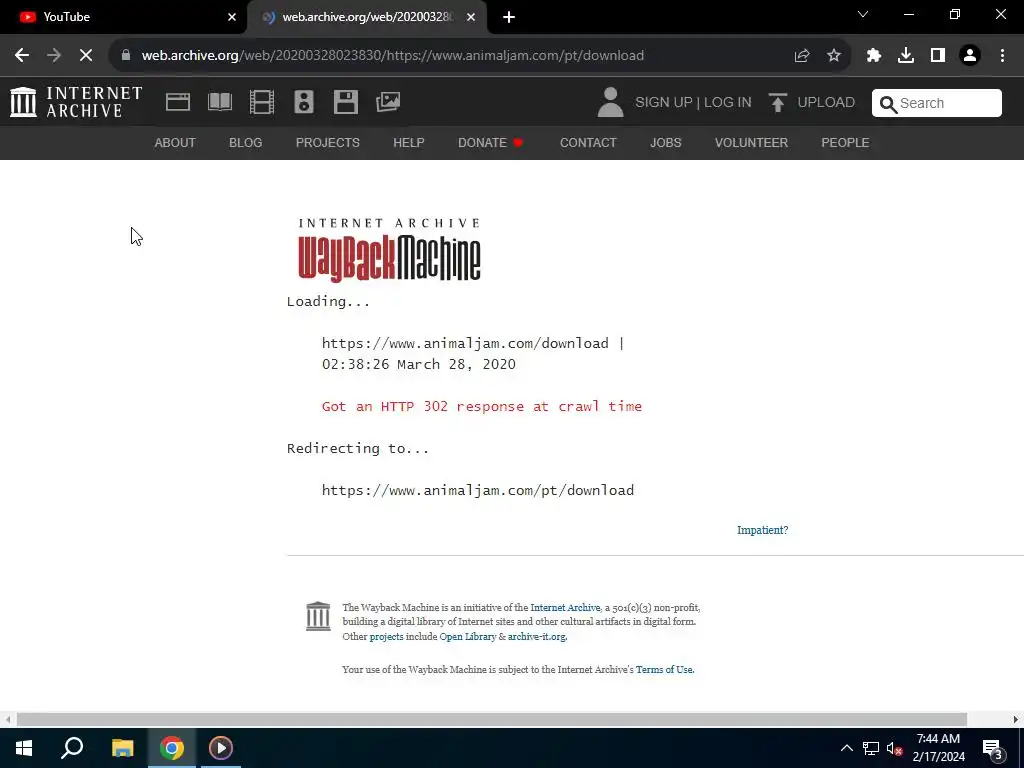Bookmark this page with the star
Image resolution: width=1024 pixels, height=768 pixels.
tap(834, 56)
